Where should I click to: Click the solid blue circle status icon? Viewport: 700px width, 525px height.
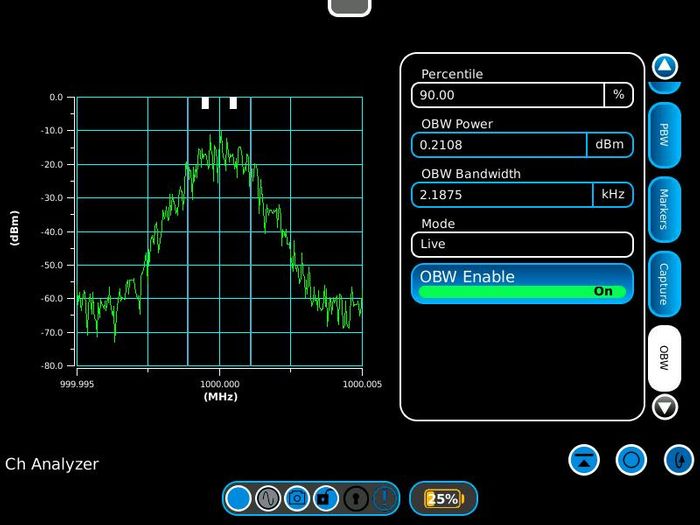(x=238, y=498)
